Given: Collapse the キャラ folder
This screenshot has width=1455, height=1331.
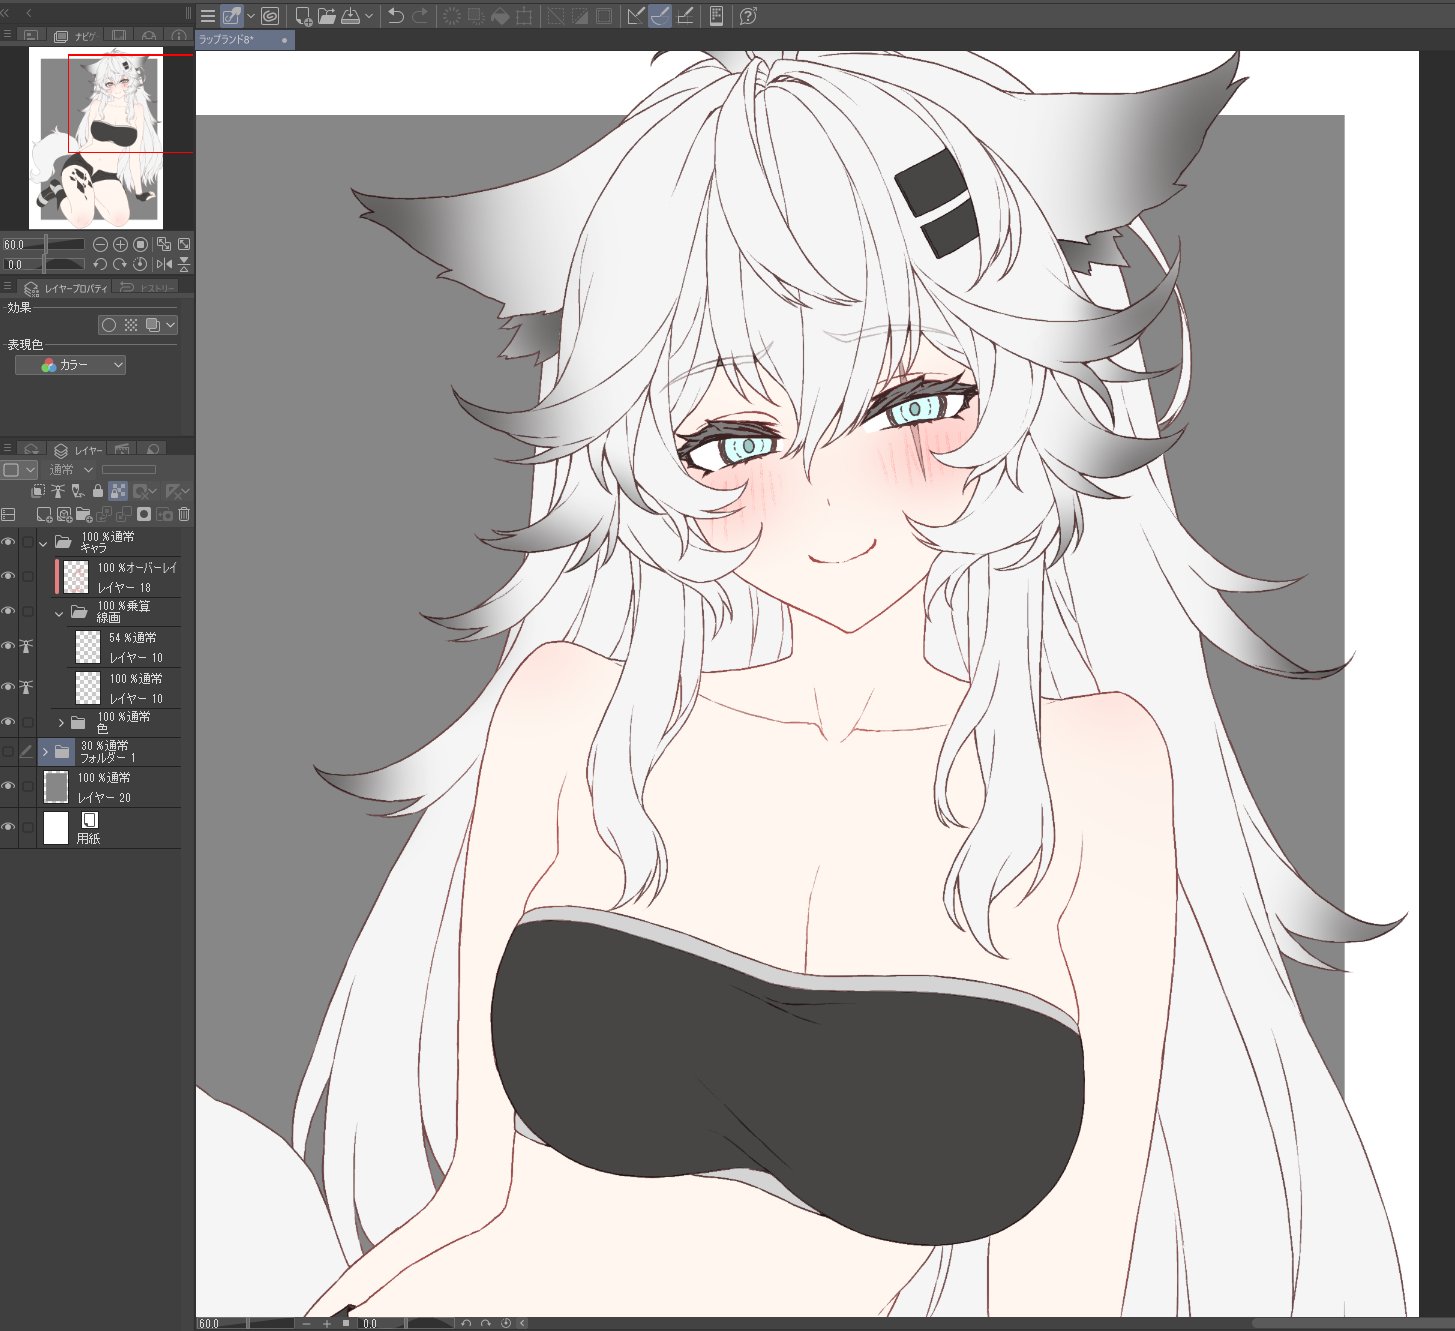Looking at the screenshot, I should (43, 543).
